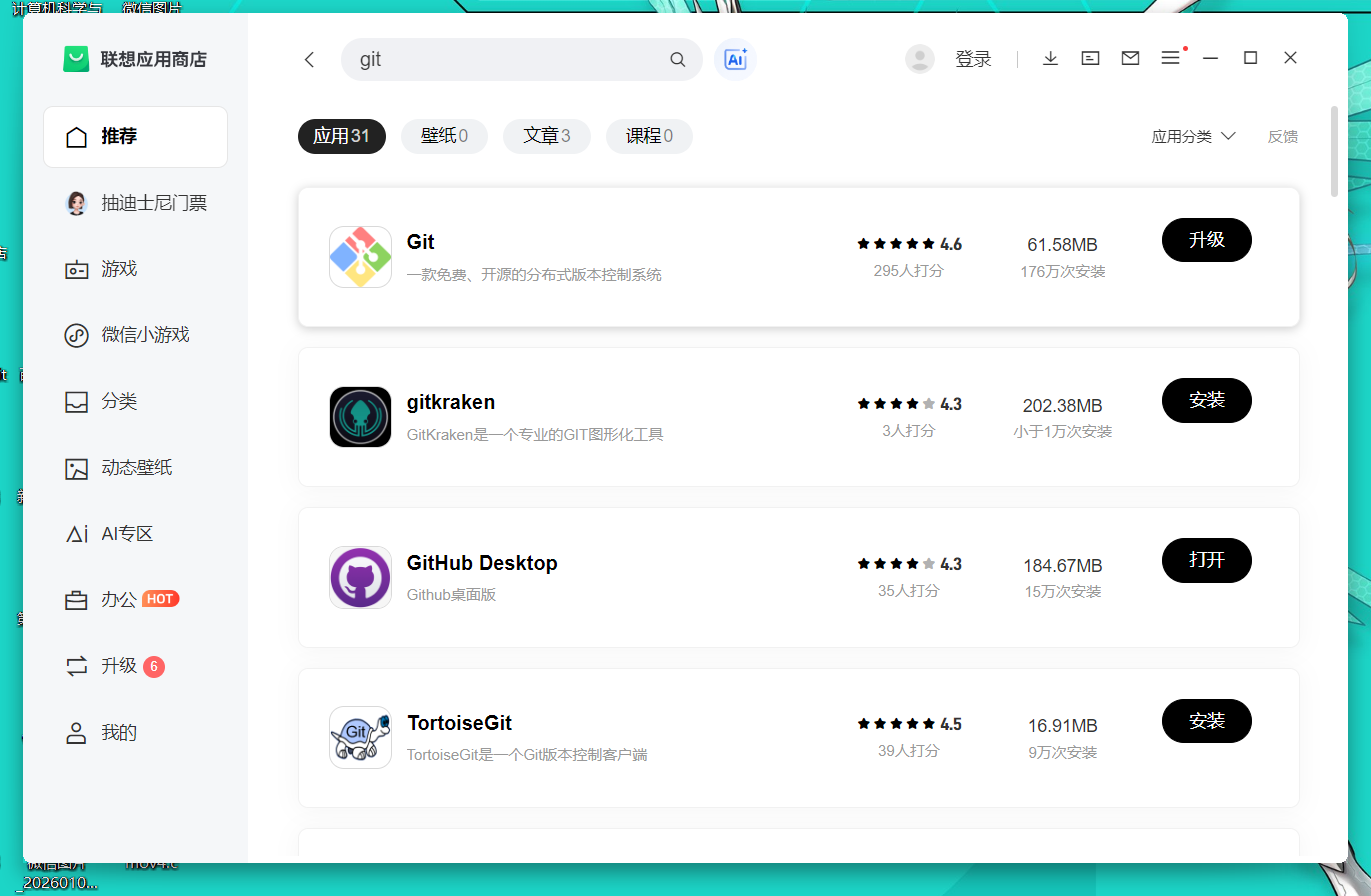Click the 39人打分 rating count
1371x896 pixels.
point(909,751)
